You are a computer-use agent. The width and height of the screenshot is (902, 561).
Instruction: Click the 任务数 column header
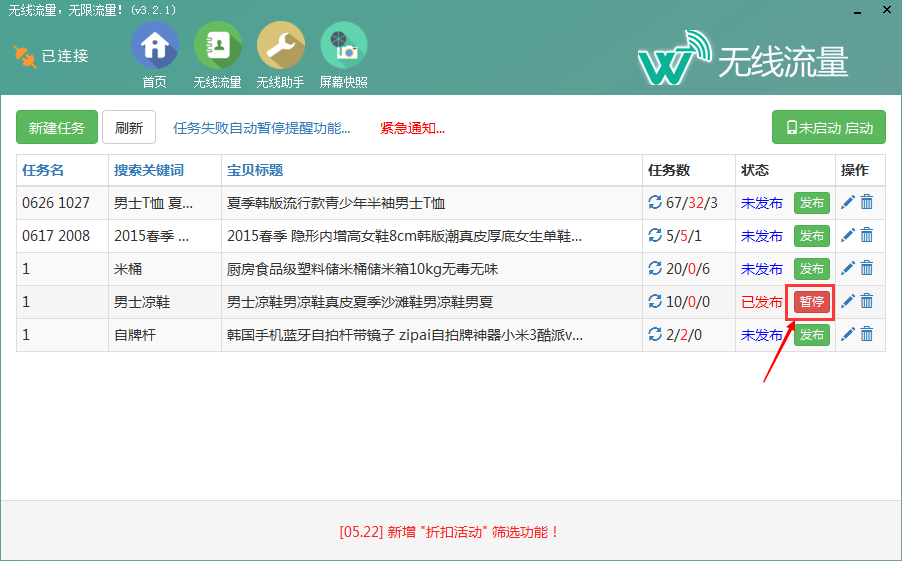(x=669, y=170)
